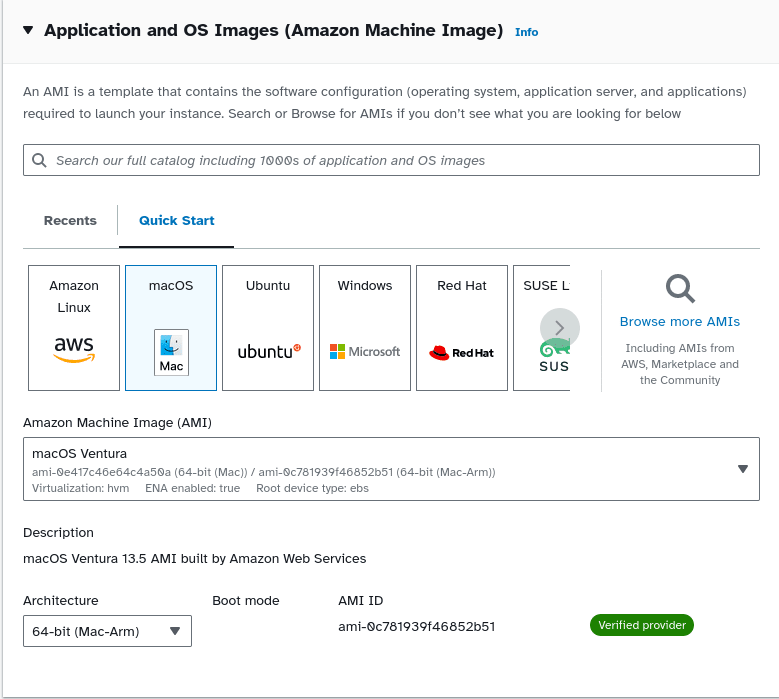Select the Ubuntu AMI card
This screenshot has height=699, width=779.
point(268,328)
